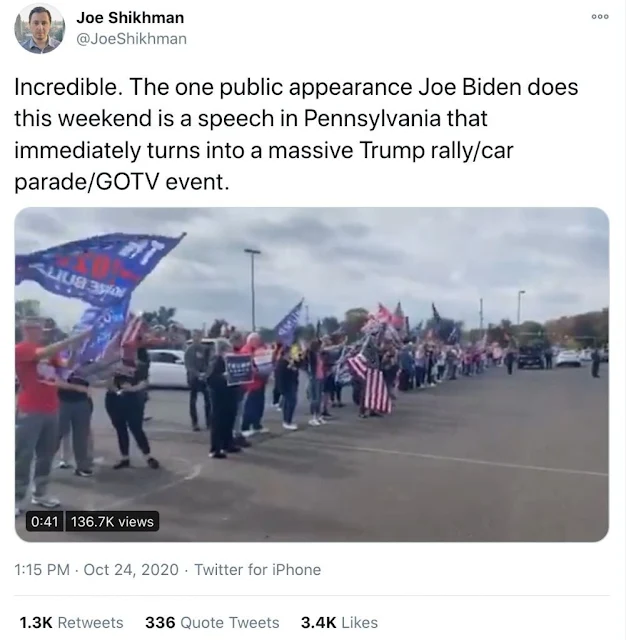View the 3.4K Likes list
Screen dimensions: 626x640
(x=340, y=622)
